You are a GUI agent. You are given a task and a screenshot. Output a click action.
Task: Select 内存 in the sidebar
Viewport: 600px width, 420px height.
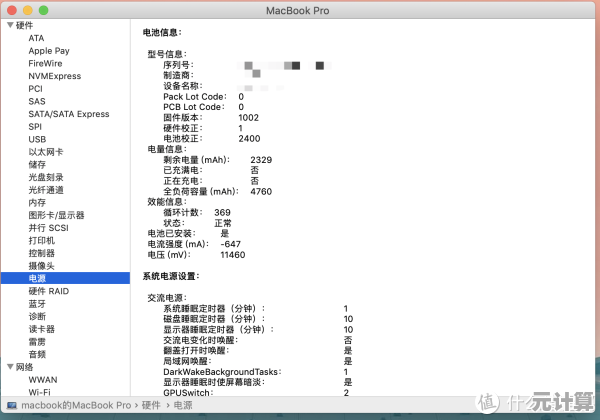click(37, 202)
